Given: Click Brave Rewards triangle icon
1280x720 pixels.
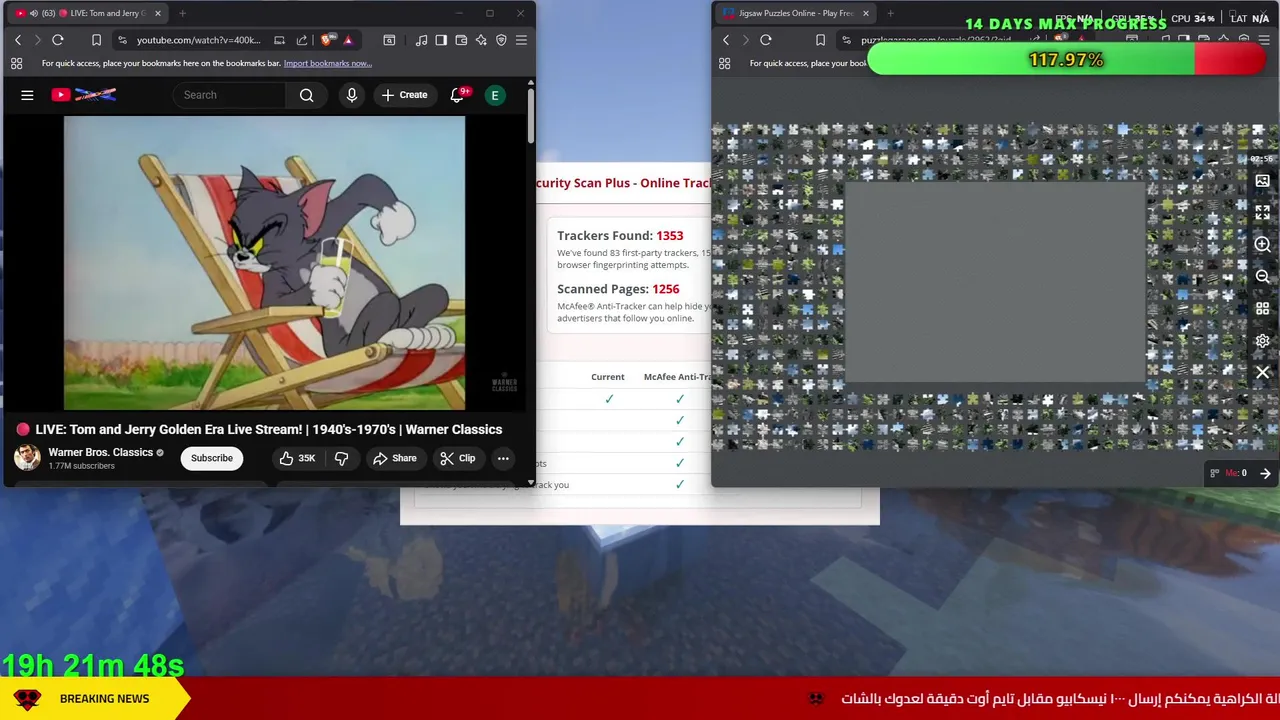Looking at the screenshot, I should pyautogui.click(x=348, y=40).
